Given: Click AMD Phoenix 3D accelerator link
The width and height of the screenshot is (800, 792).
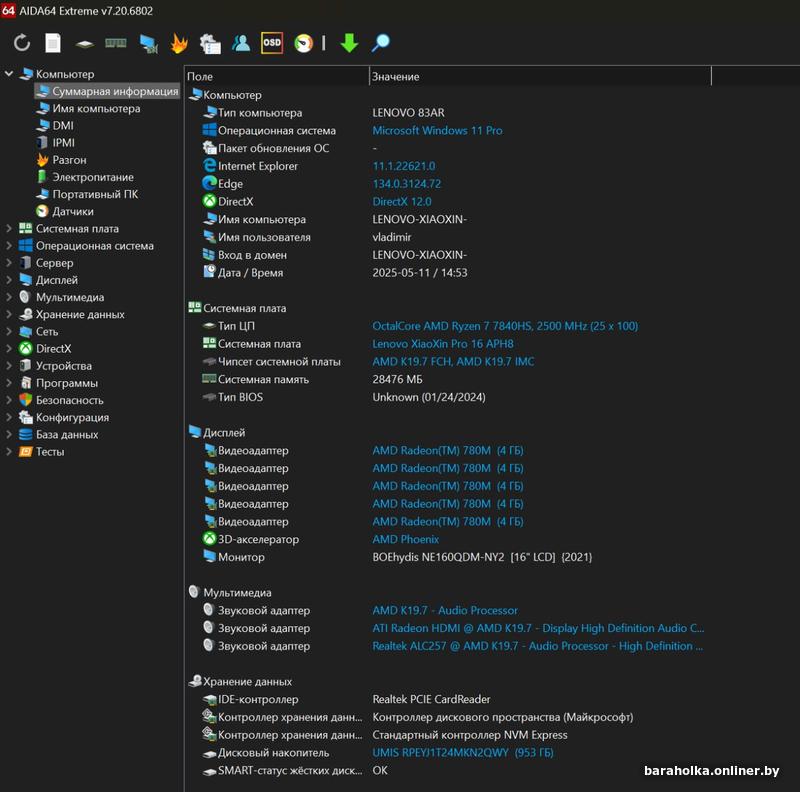Looking at the screenshot, I should pyautogui.click(x=406, y=539).
